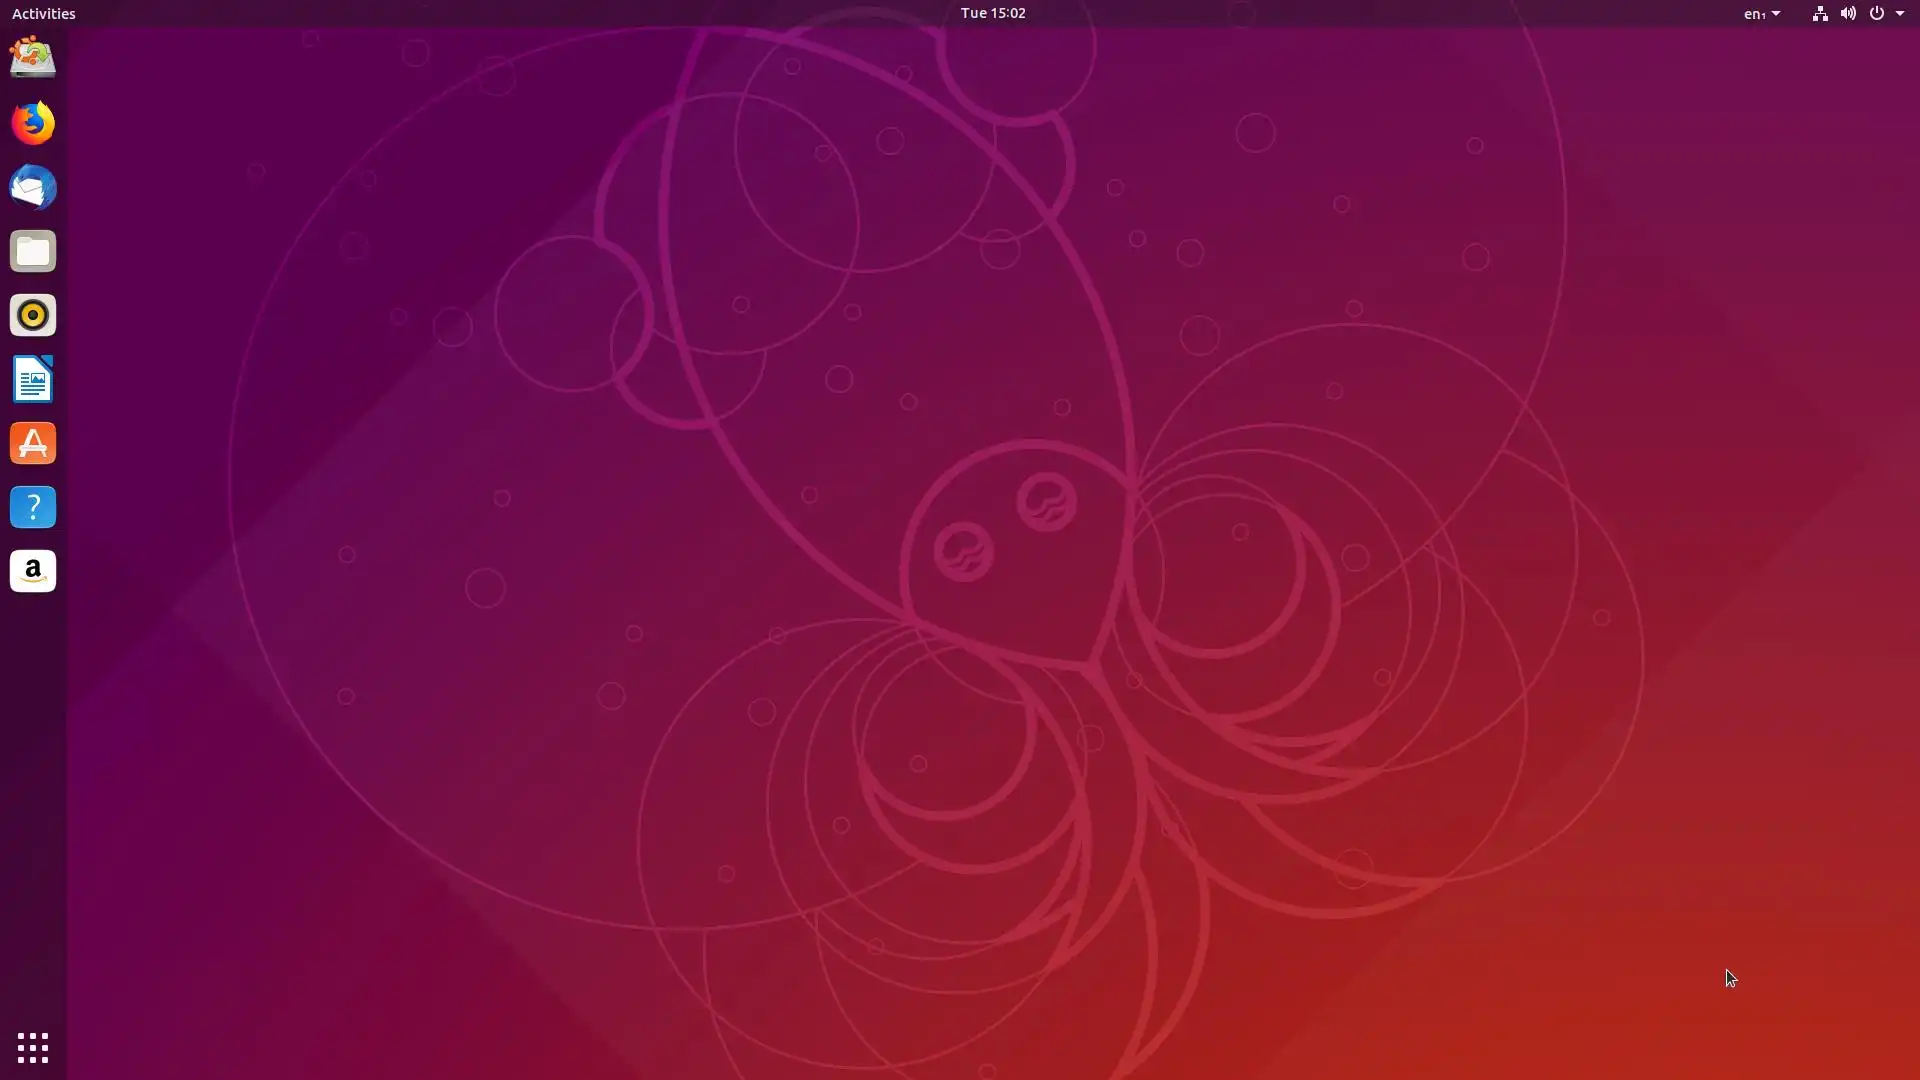Open LibreOffice Writer

33,379
